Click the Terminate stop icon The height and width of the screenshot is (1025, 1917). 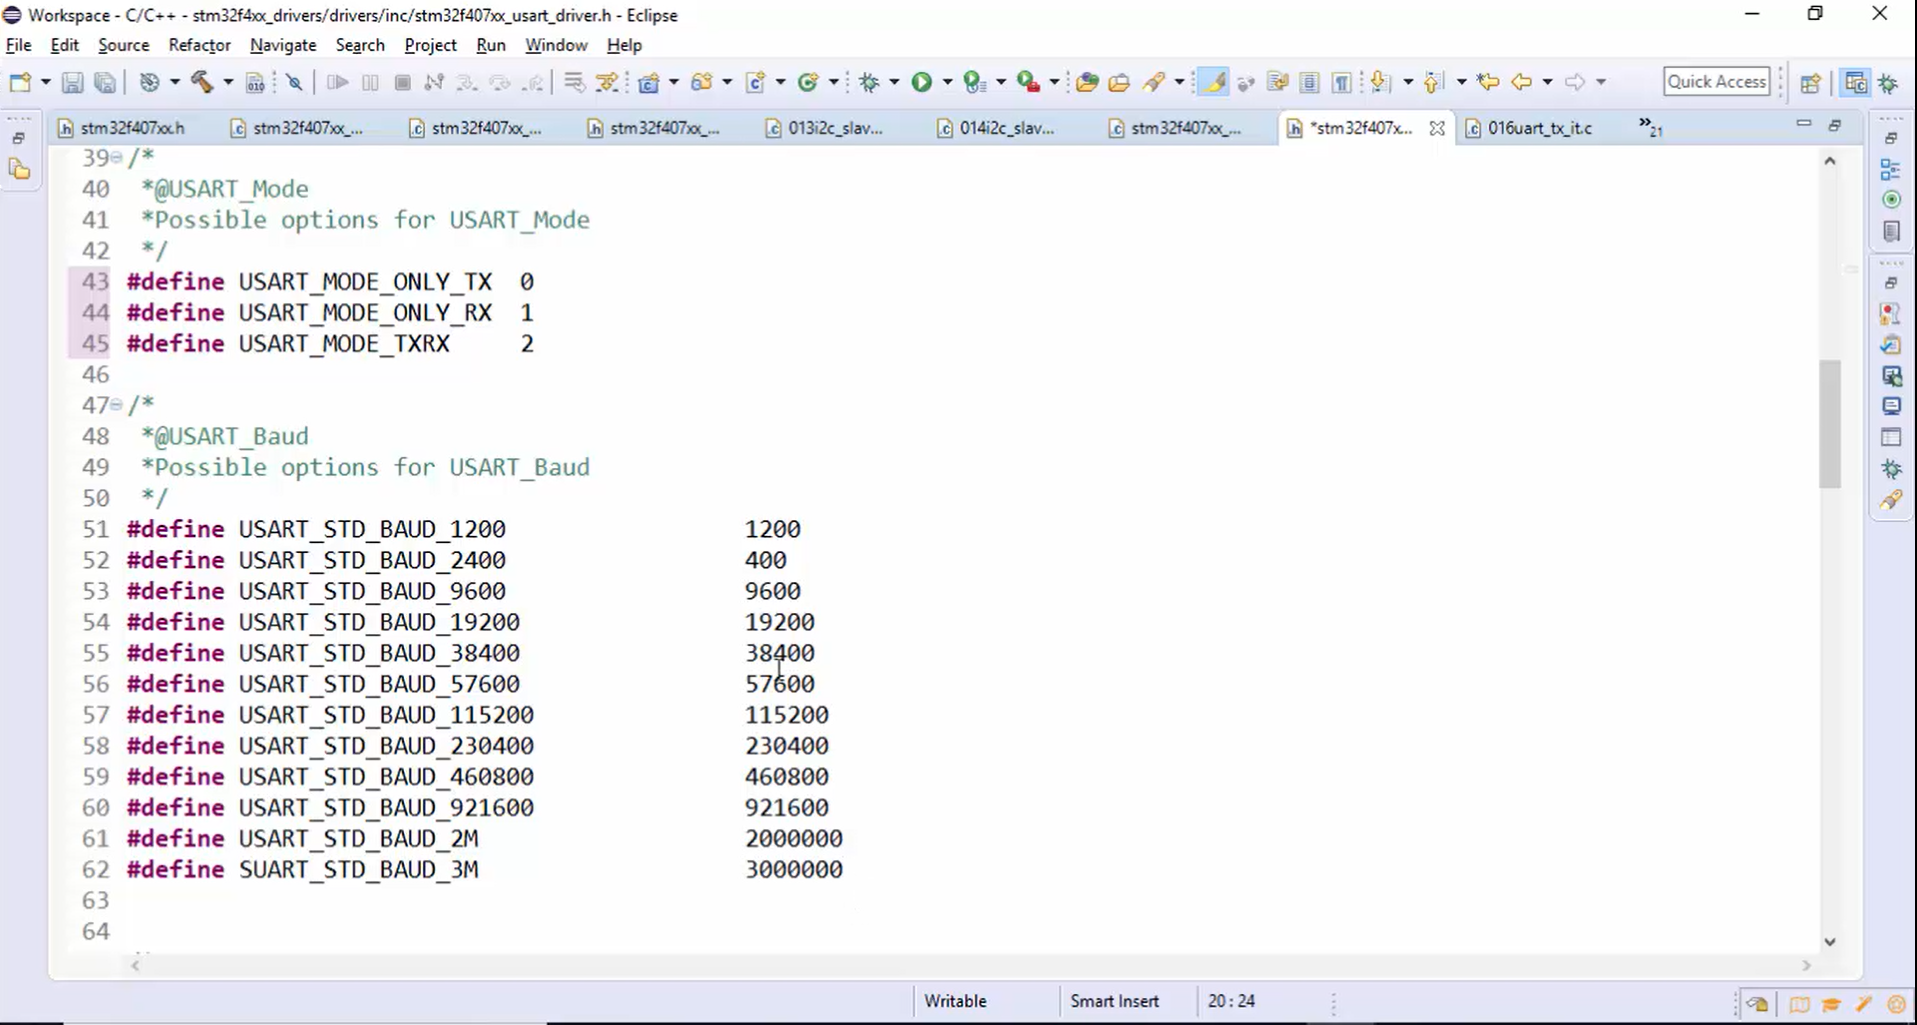403,82
